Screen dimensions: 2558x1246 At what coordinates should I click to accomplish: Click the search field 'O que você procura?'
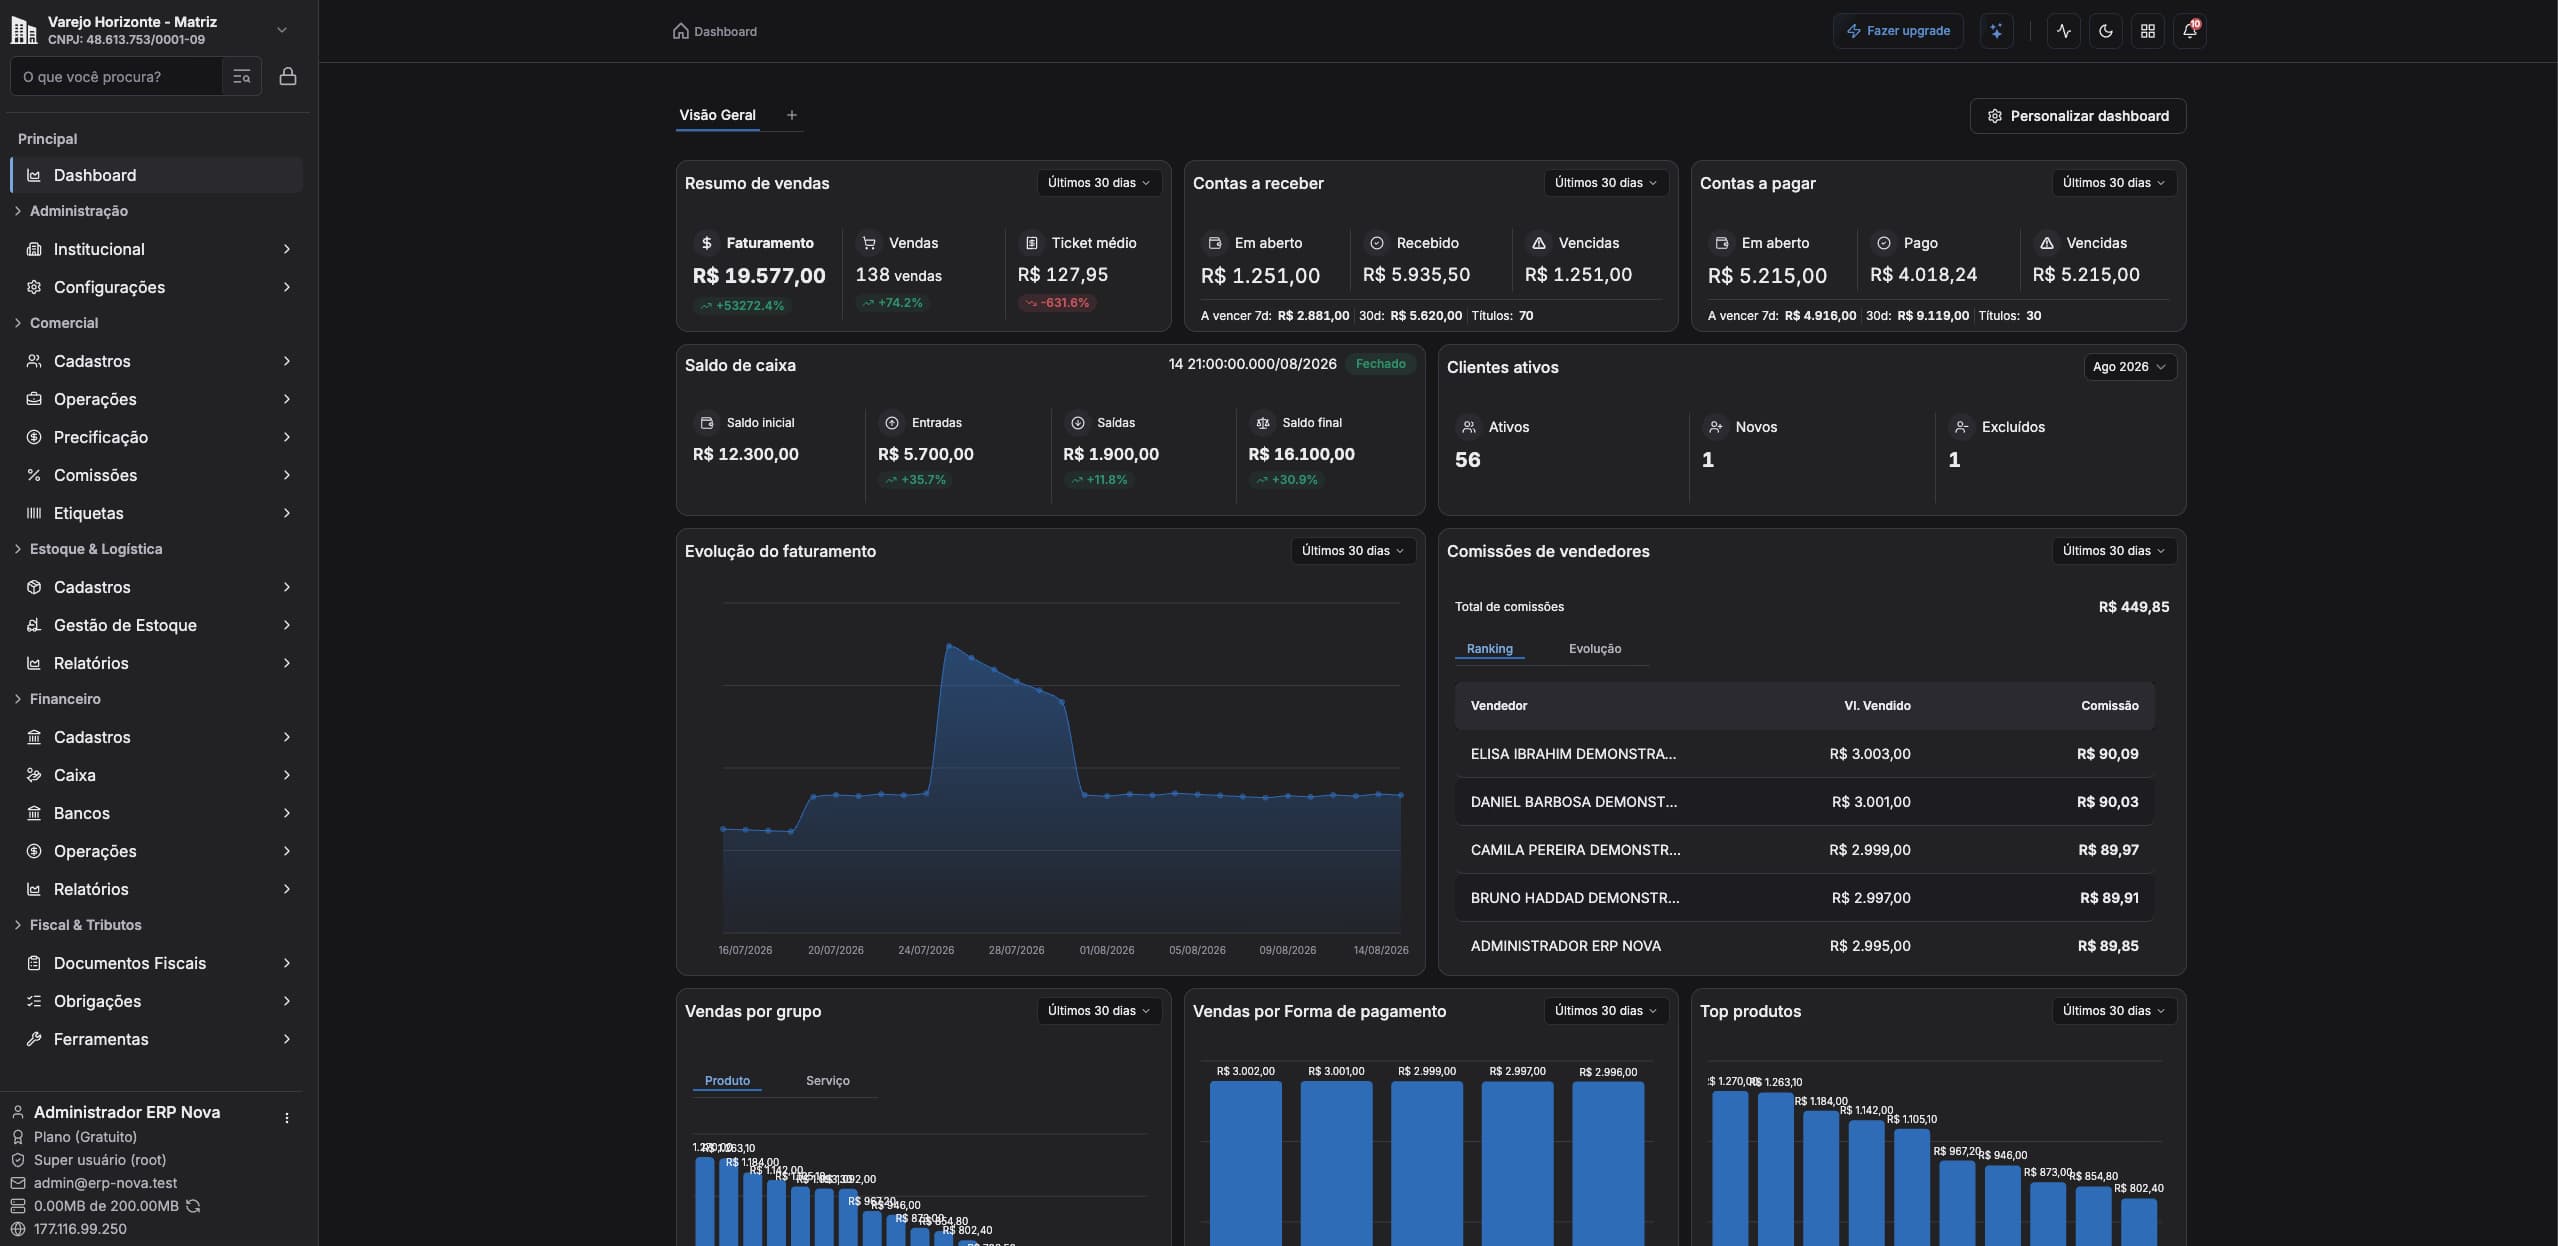[116, 76]
